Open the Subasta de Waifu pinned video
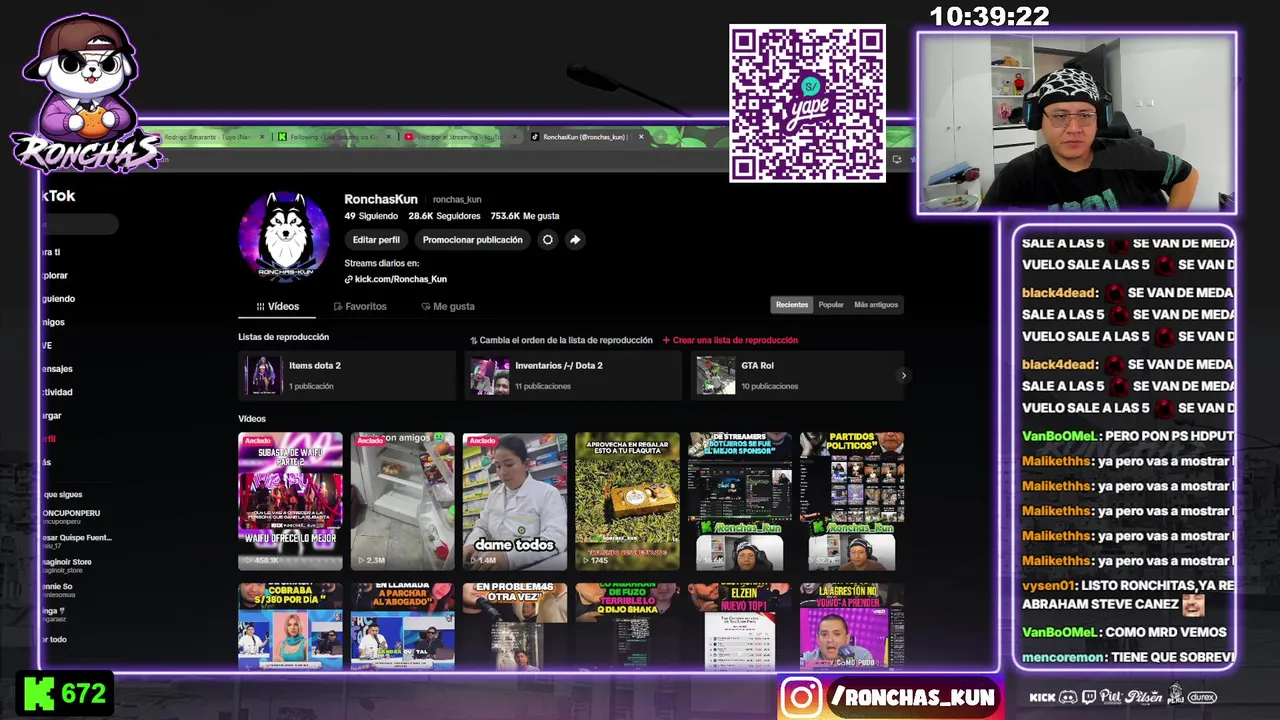This screenshot has width=1280, height=720. point(290,501)
